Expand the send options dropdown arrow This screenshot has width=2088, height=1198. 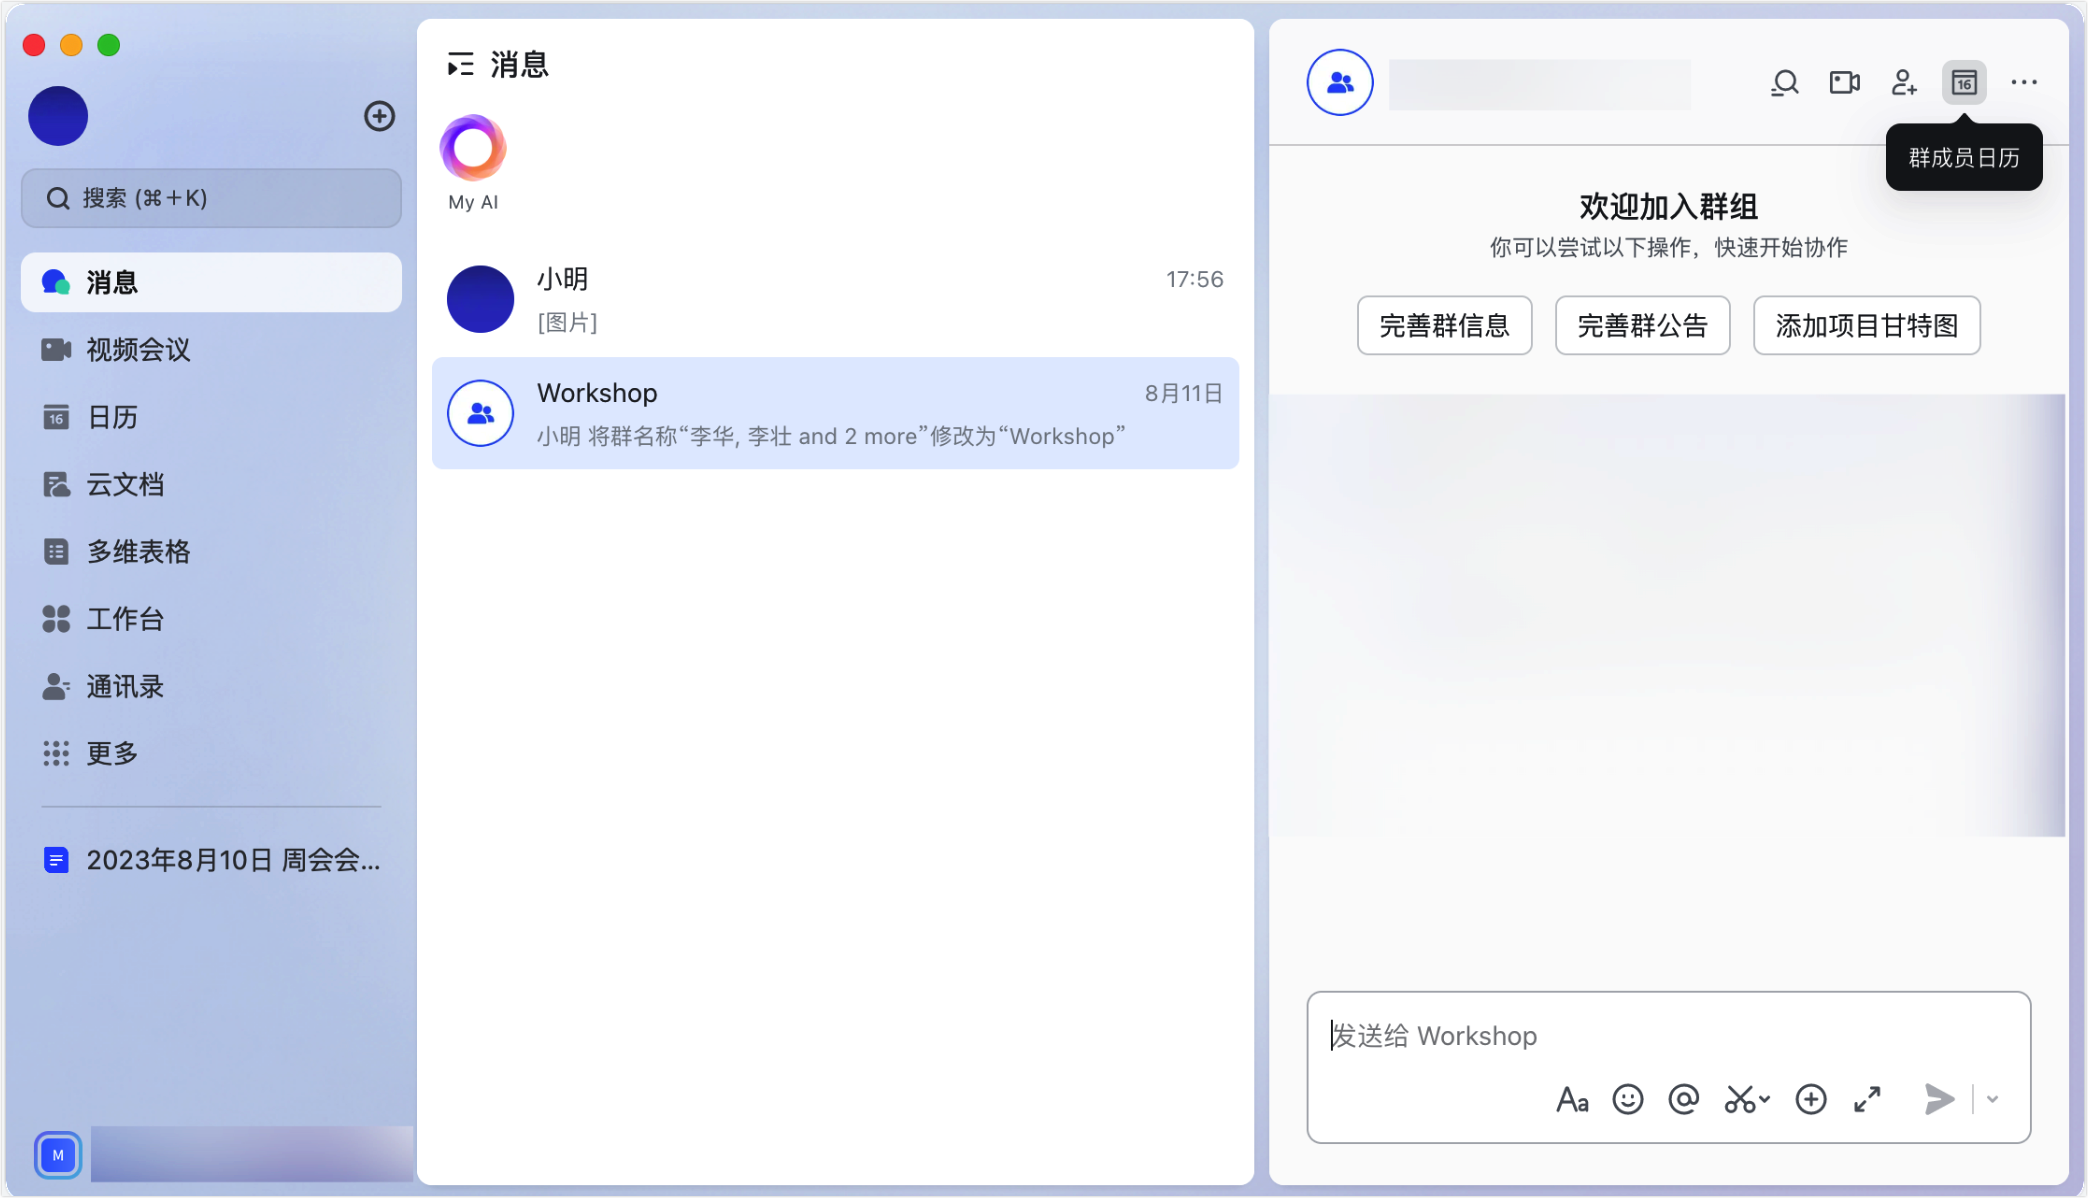point(1992,1099)
